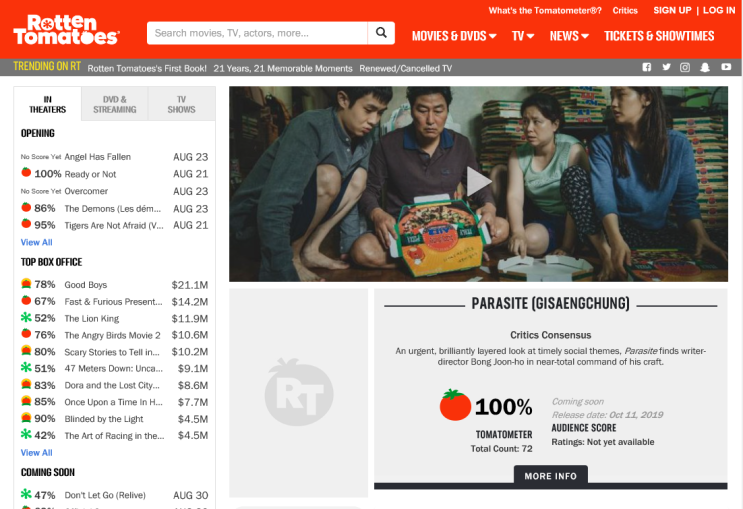
Task: Open Good Boys movie link
Action: pyautogui.click(x=86, y=285)
